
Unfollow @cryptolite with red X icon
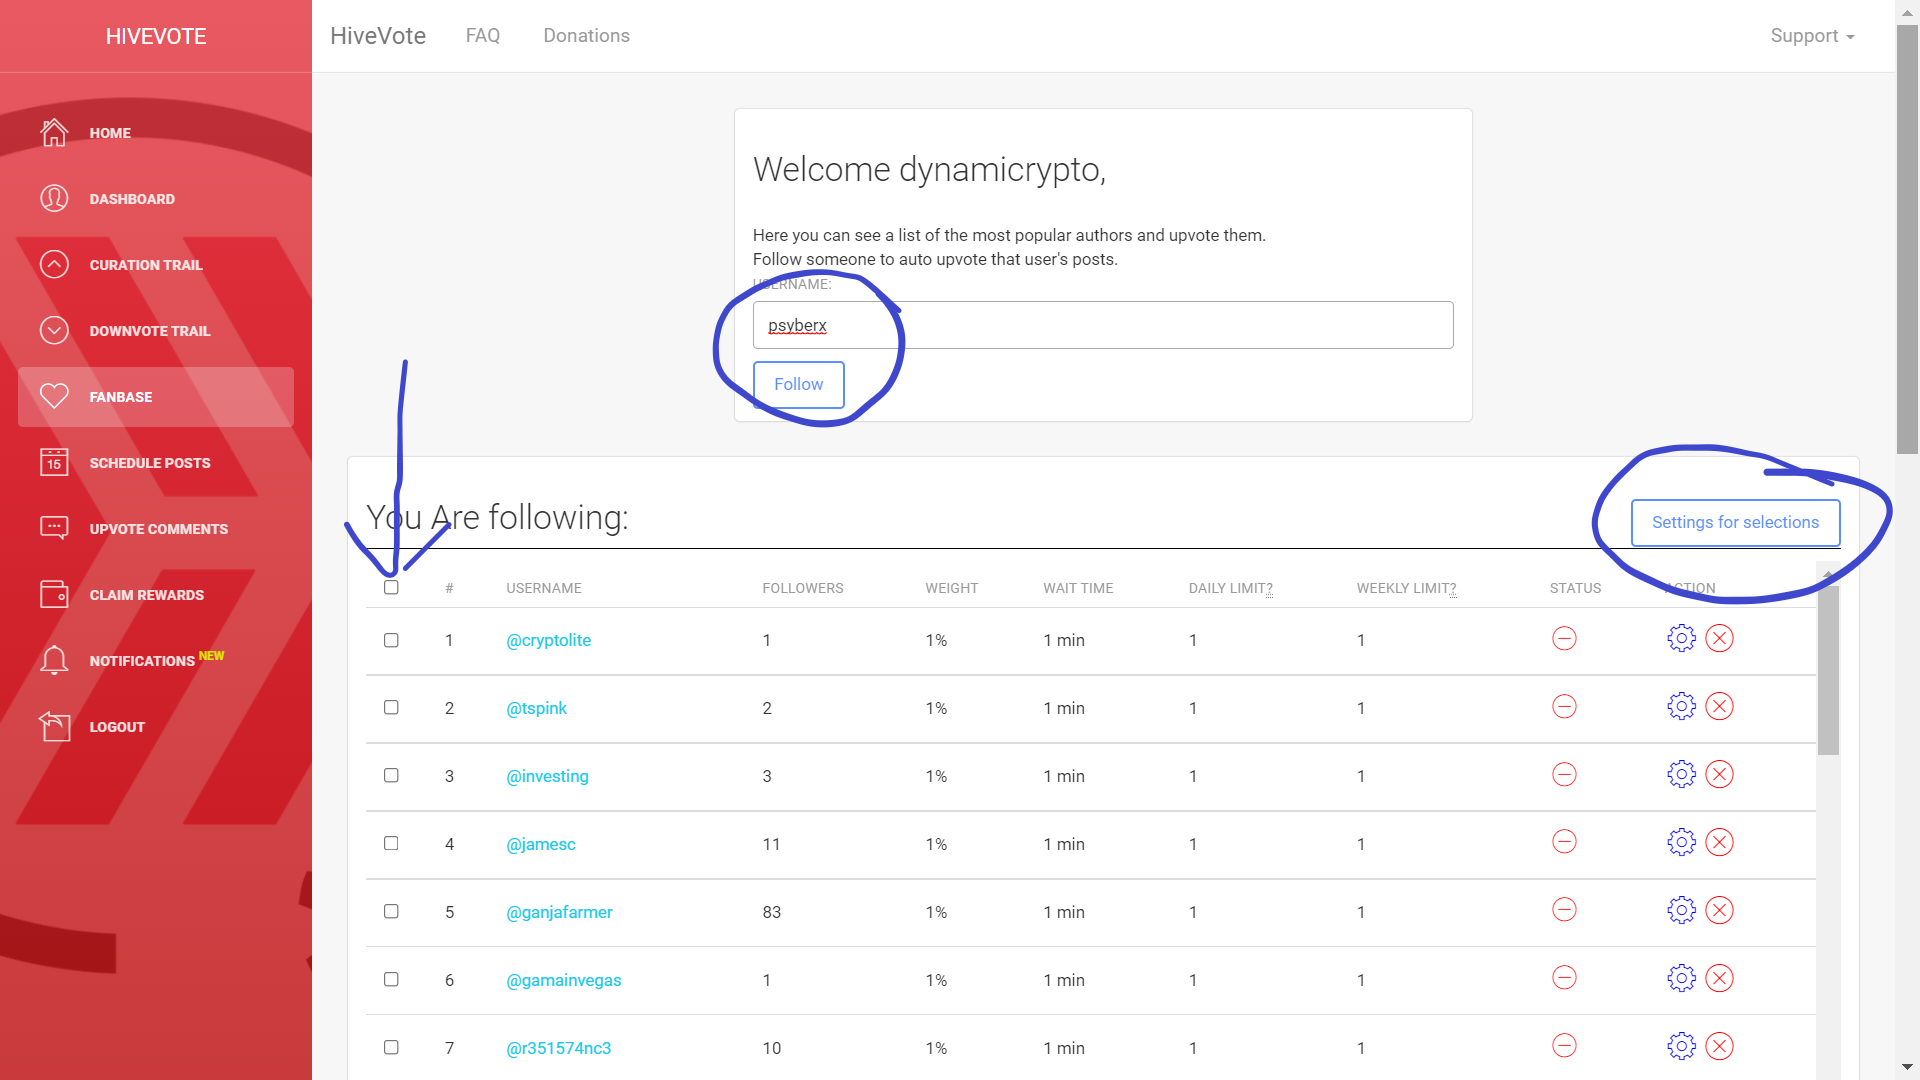point(1719,638)
